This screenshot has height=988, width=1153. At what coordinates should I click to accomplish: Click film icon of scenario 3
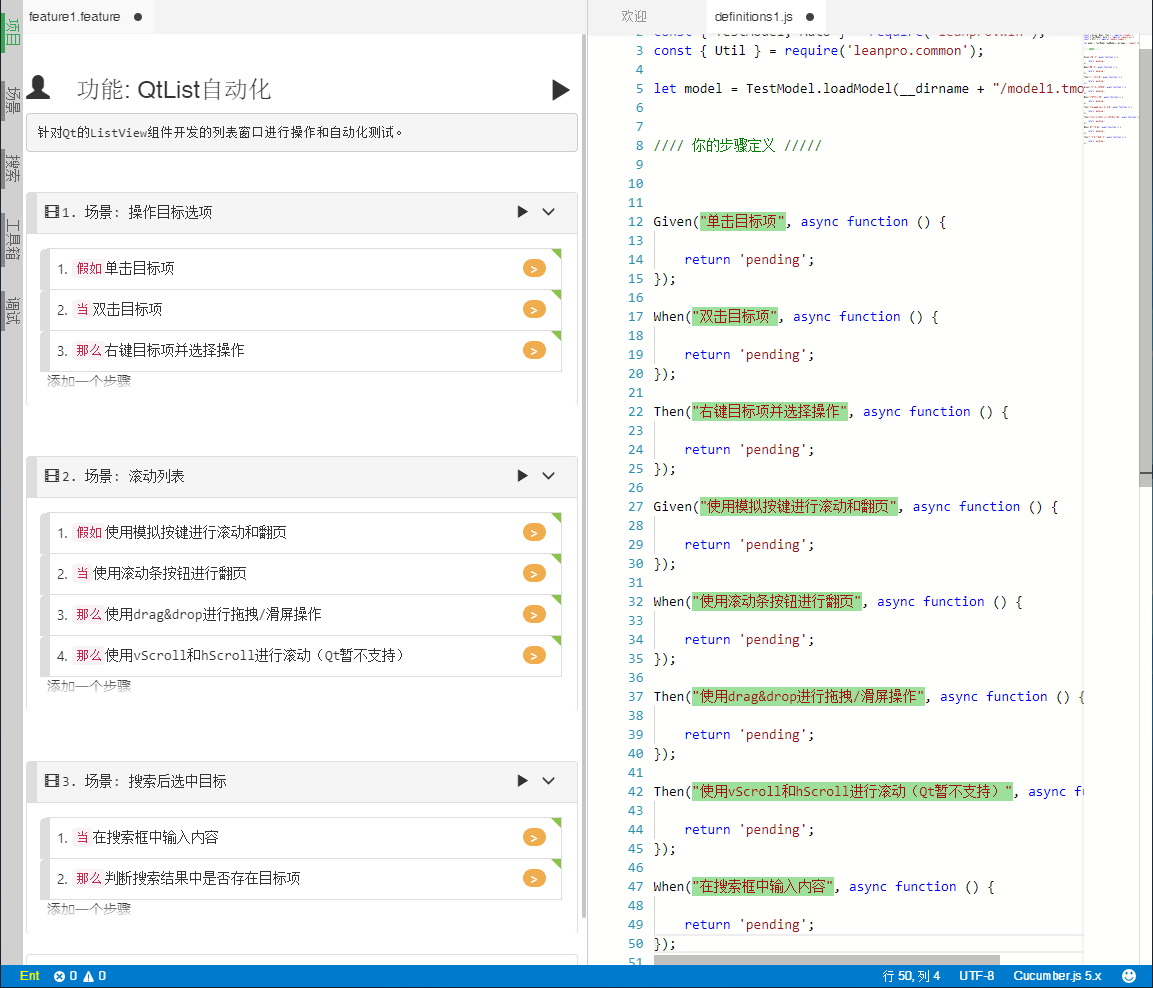51,781
